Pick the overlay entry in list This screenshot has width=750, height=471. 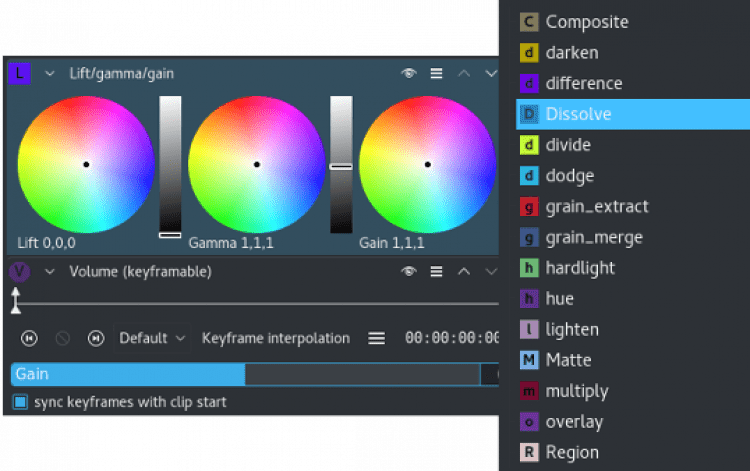(574, 421)
